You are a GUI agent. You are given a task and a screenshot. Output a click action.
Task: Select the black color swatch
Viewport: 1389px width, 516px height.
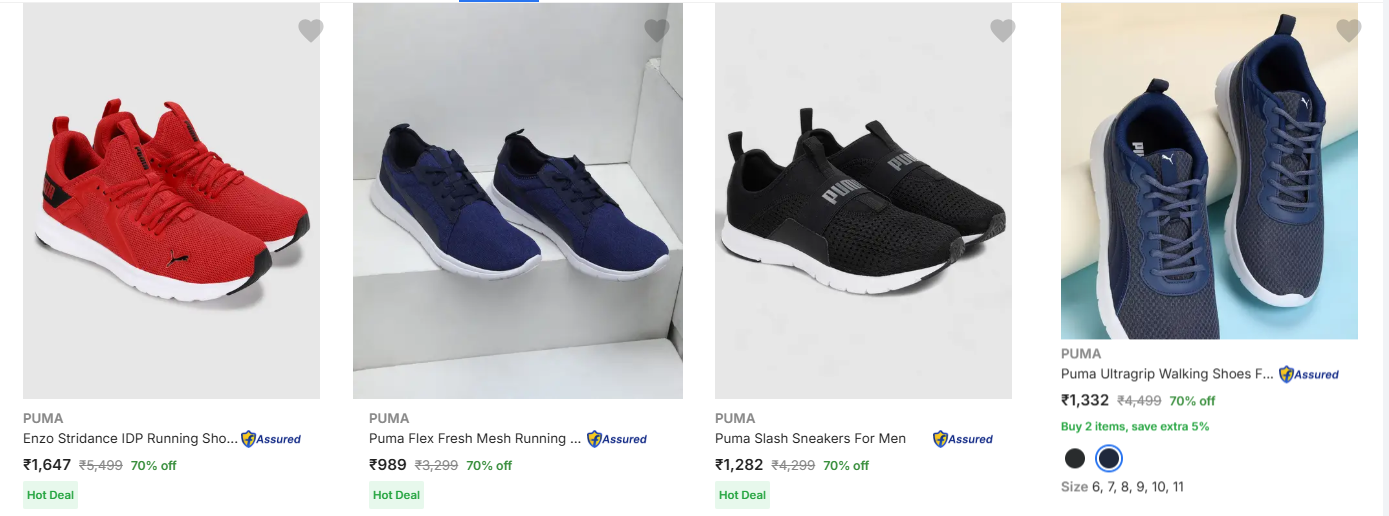point(1075,458)
